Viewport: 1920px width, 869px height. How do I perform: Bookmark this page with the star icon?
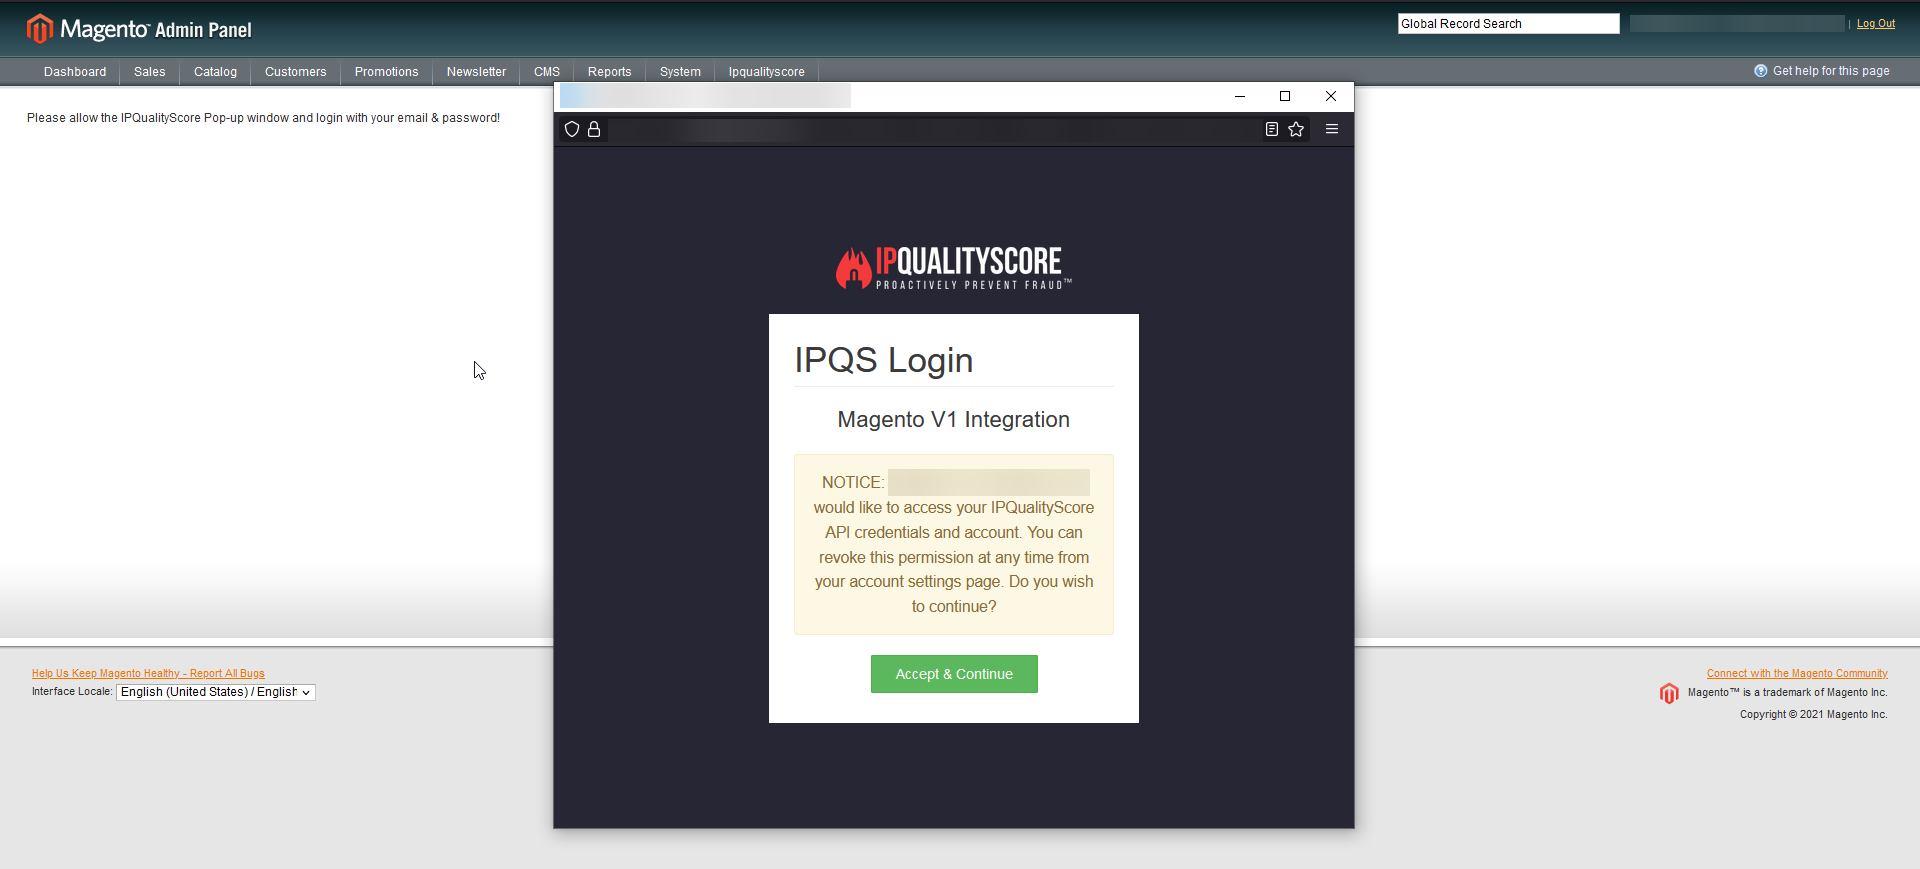coord(1296,129)
